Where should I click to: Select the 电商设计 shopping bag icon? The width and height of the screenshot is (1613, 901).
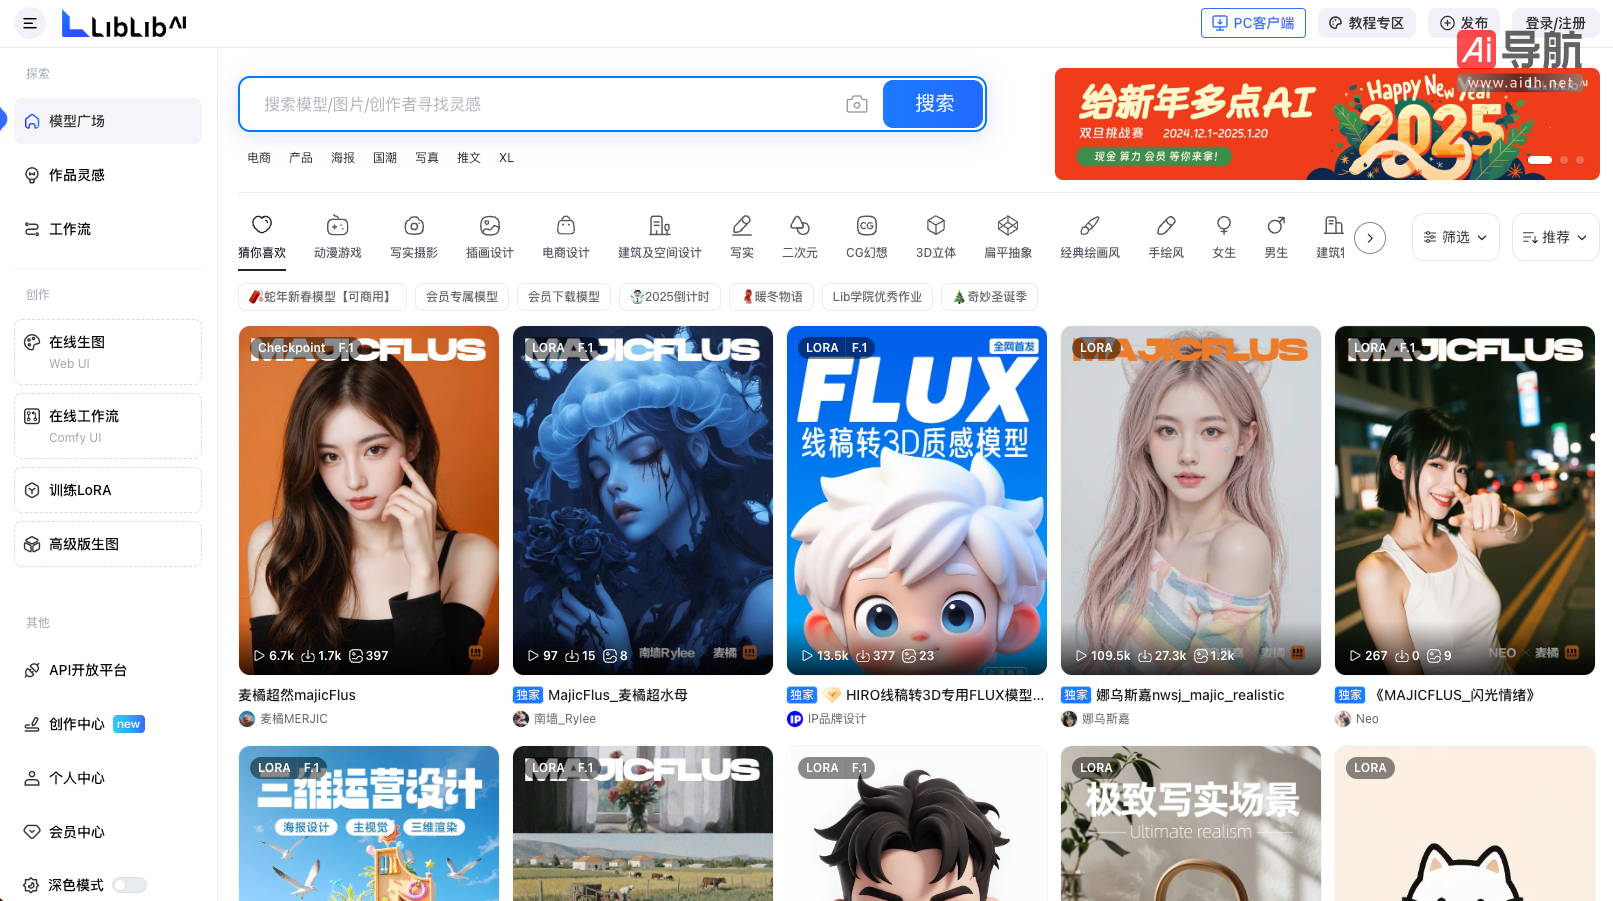[565, 226]
